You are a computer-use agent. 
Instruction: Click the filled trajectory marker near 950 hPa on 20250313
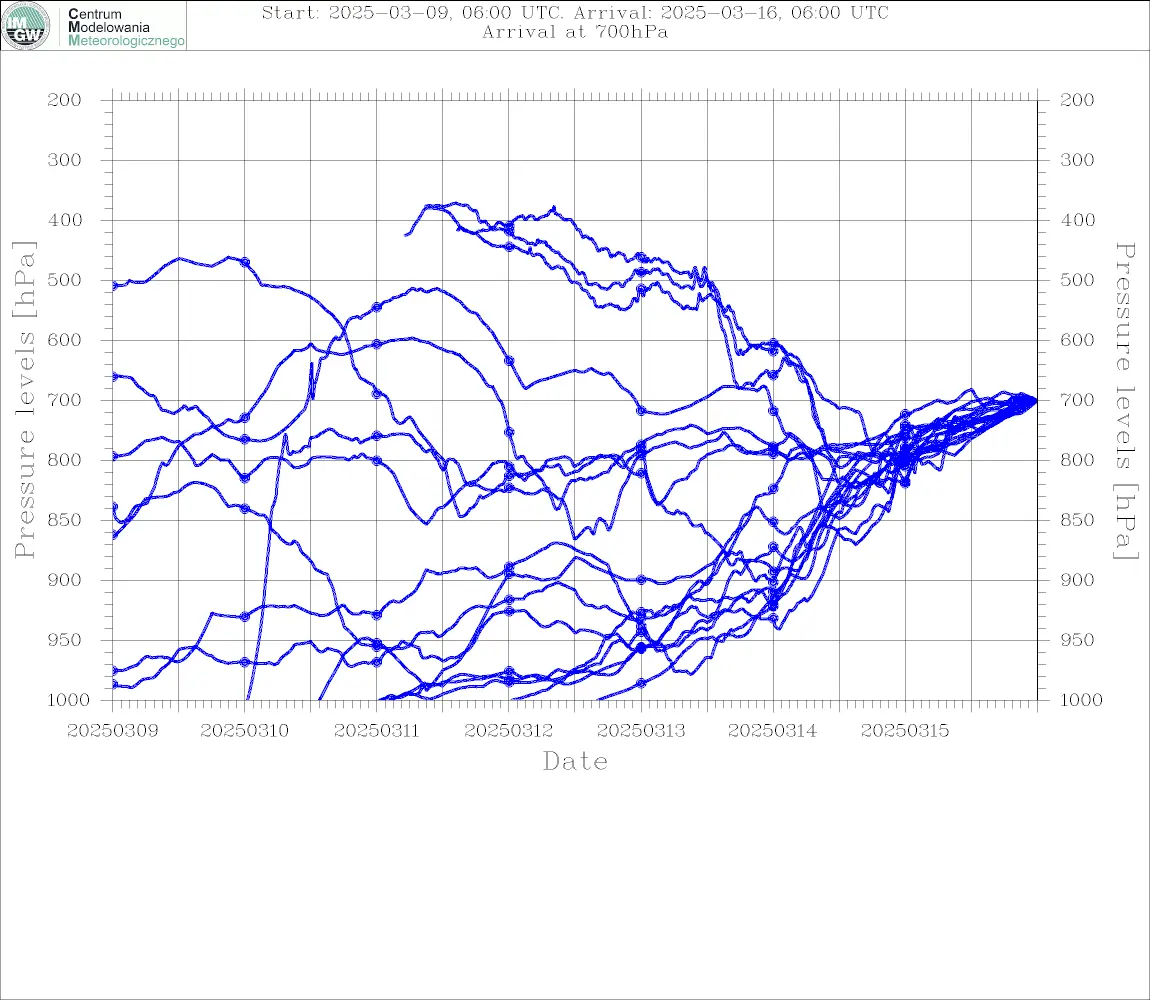pyautogui.click(x=640, y=648)
